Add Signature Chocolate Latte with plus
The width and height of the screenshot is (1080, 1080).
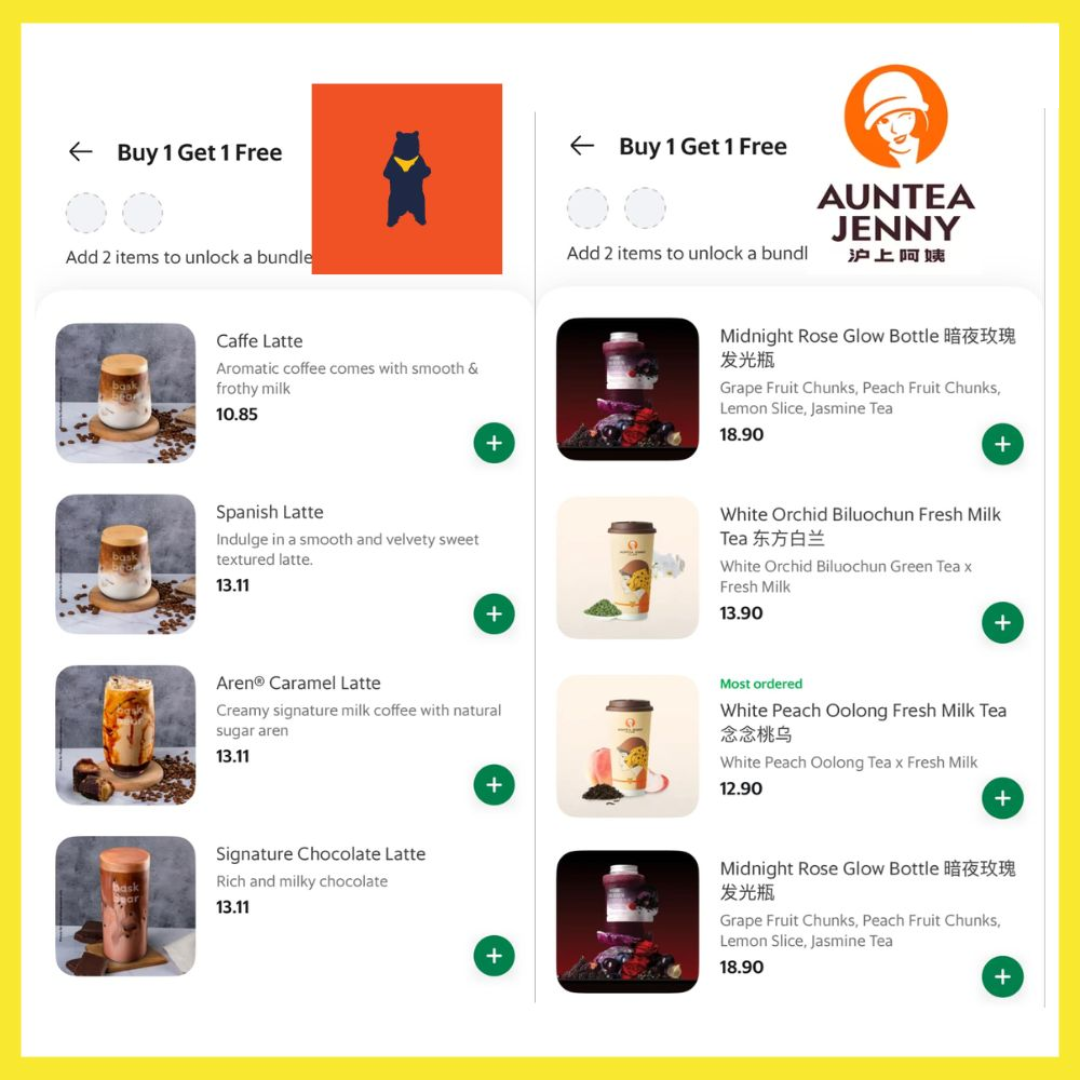(x=494, y=955)
